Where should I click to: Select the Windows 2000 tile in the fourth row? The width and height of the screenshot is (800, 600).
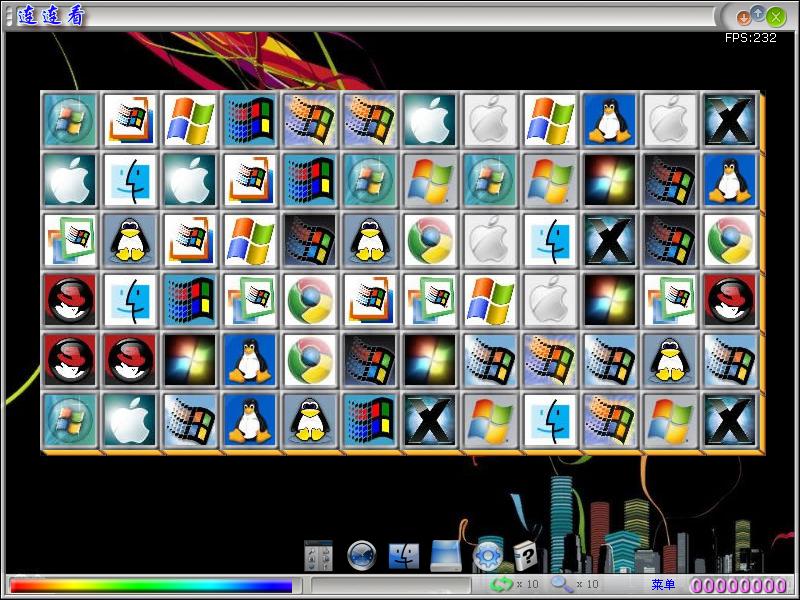tap(370, 300)
